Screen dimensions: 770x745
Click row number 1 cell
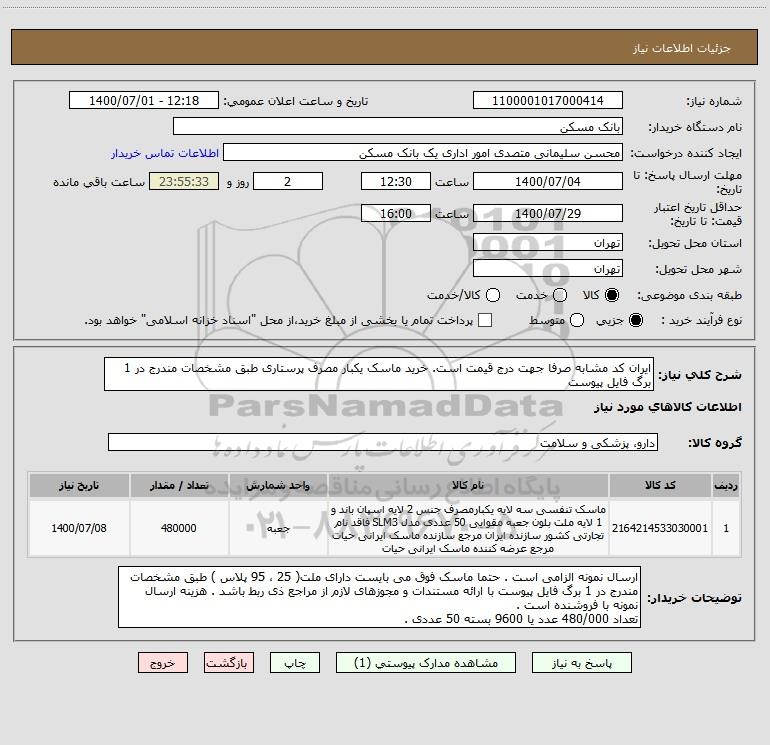[726, 528]
